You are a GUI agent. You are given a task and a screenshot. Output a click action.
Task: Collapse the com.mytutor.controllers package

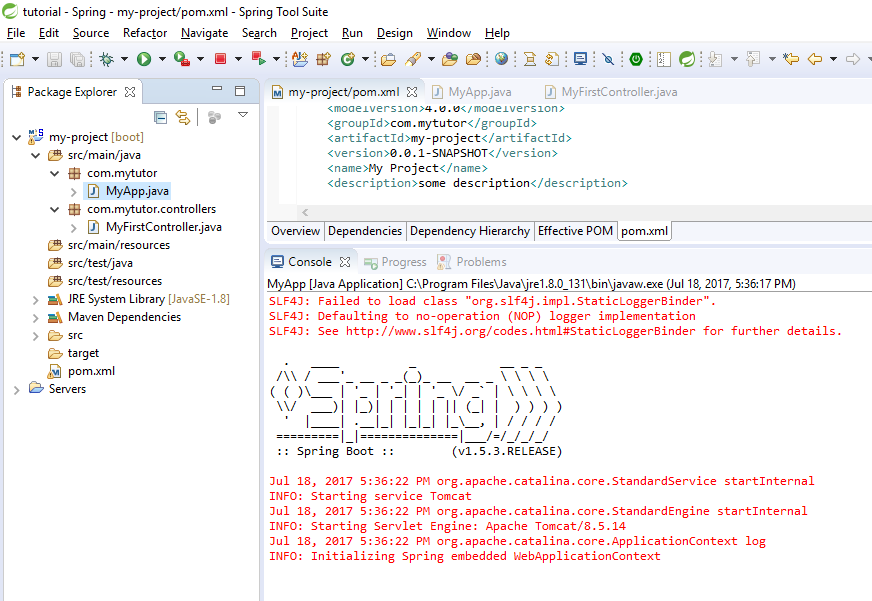coord(54,210)
